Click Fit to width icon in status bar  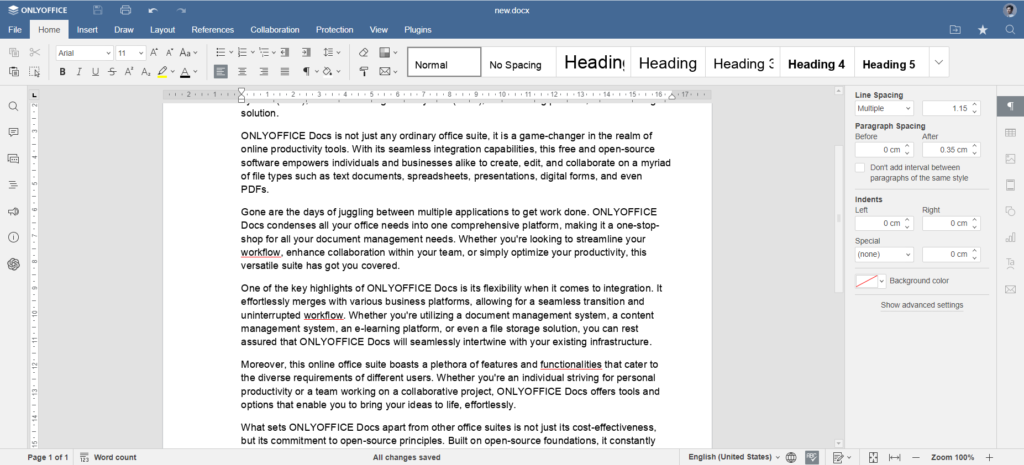(895, 457)
